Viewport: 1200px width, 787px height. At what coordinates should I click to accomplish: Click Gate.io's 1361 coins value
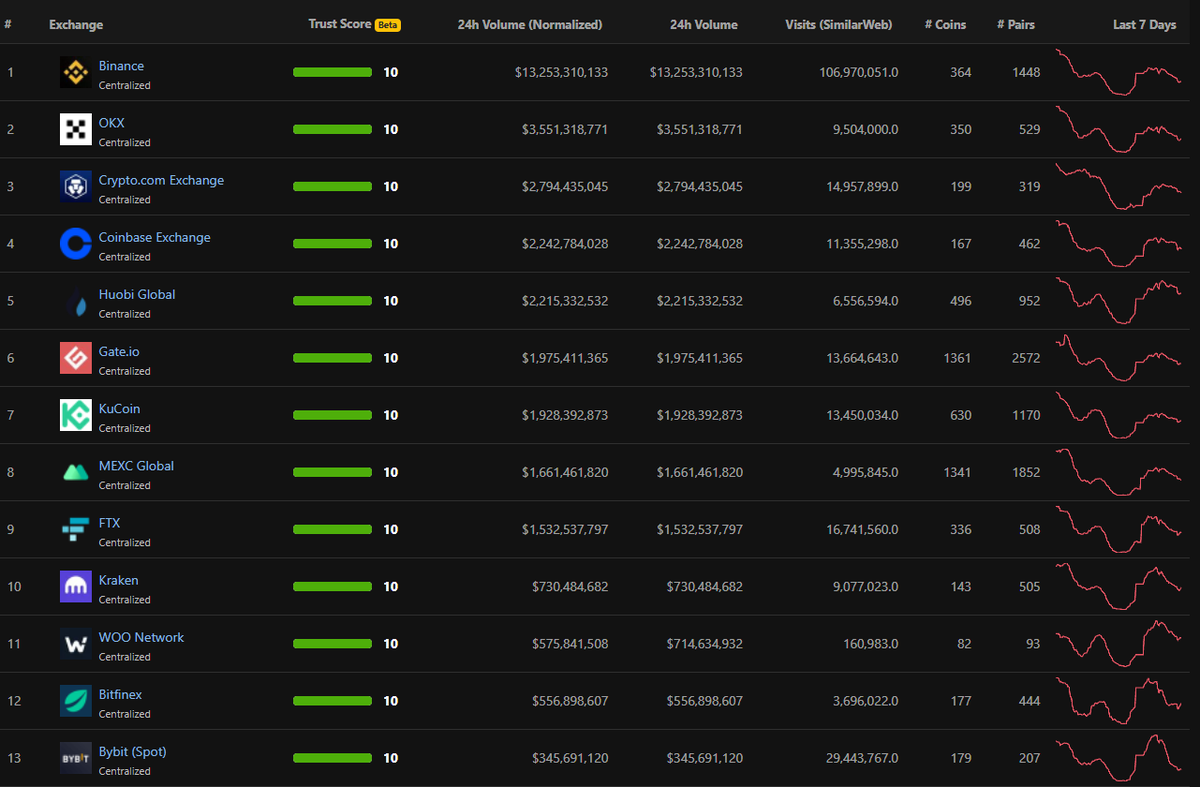click(x=957, y=358)
